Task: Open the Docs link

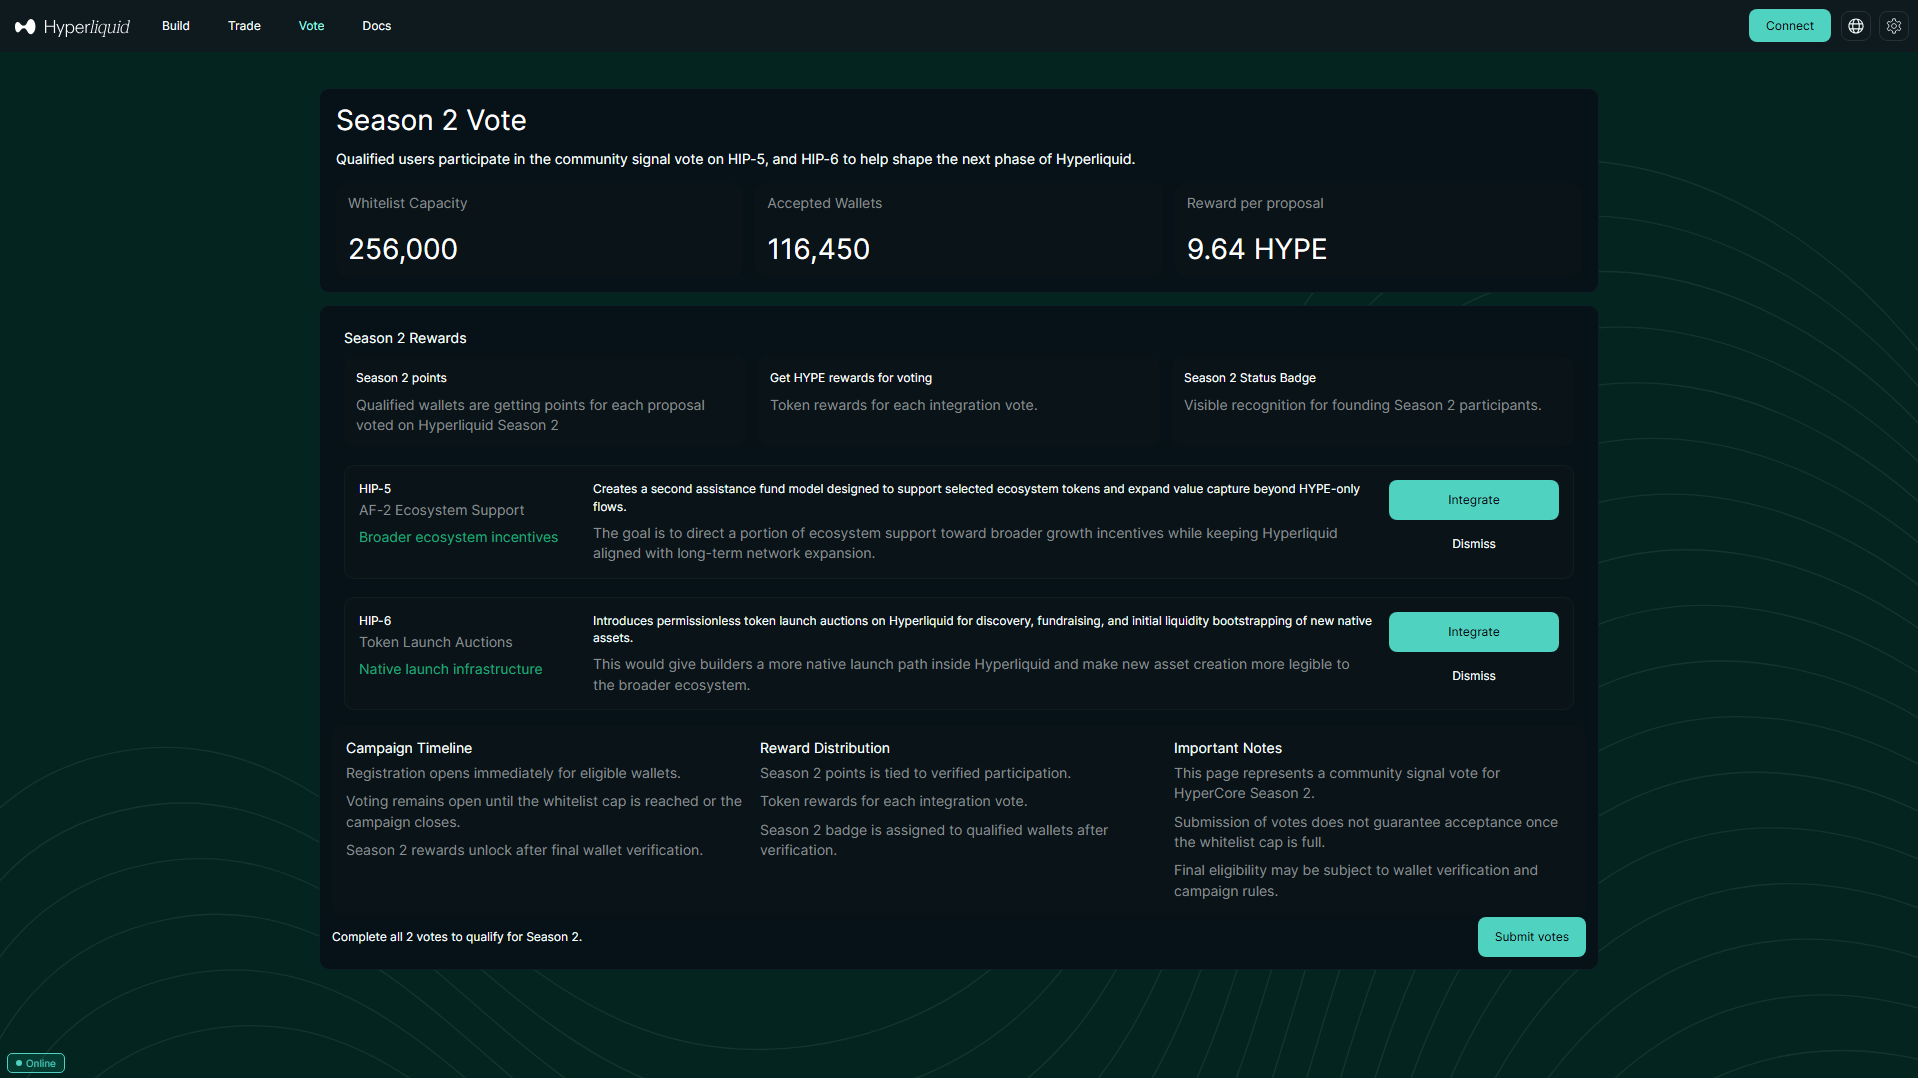Action: coord(376,26)
